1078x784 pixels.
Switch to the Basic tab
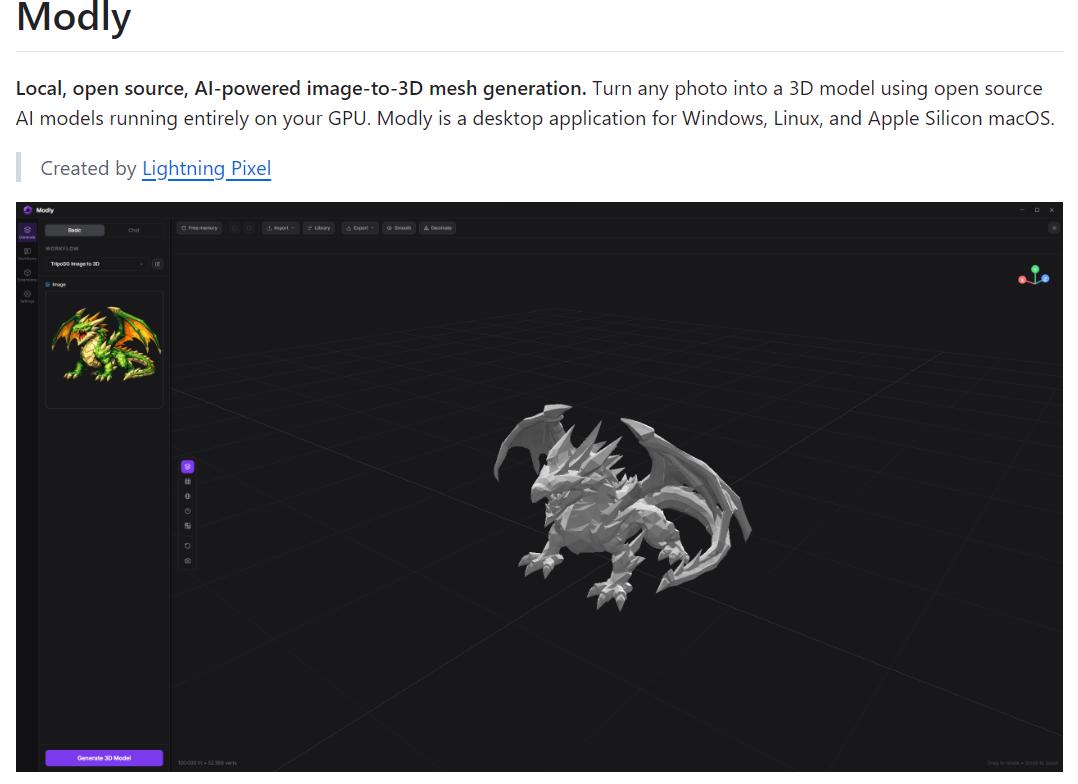click(74, 230)
